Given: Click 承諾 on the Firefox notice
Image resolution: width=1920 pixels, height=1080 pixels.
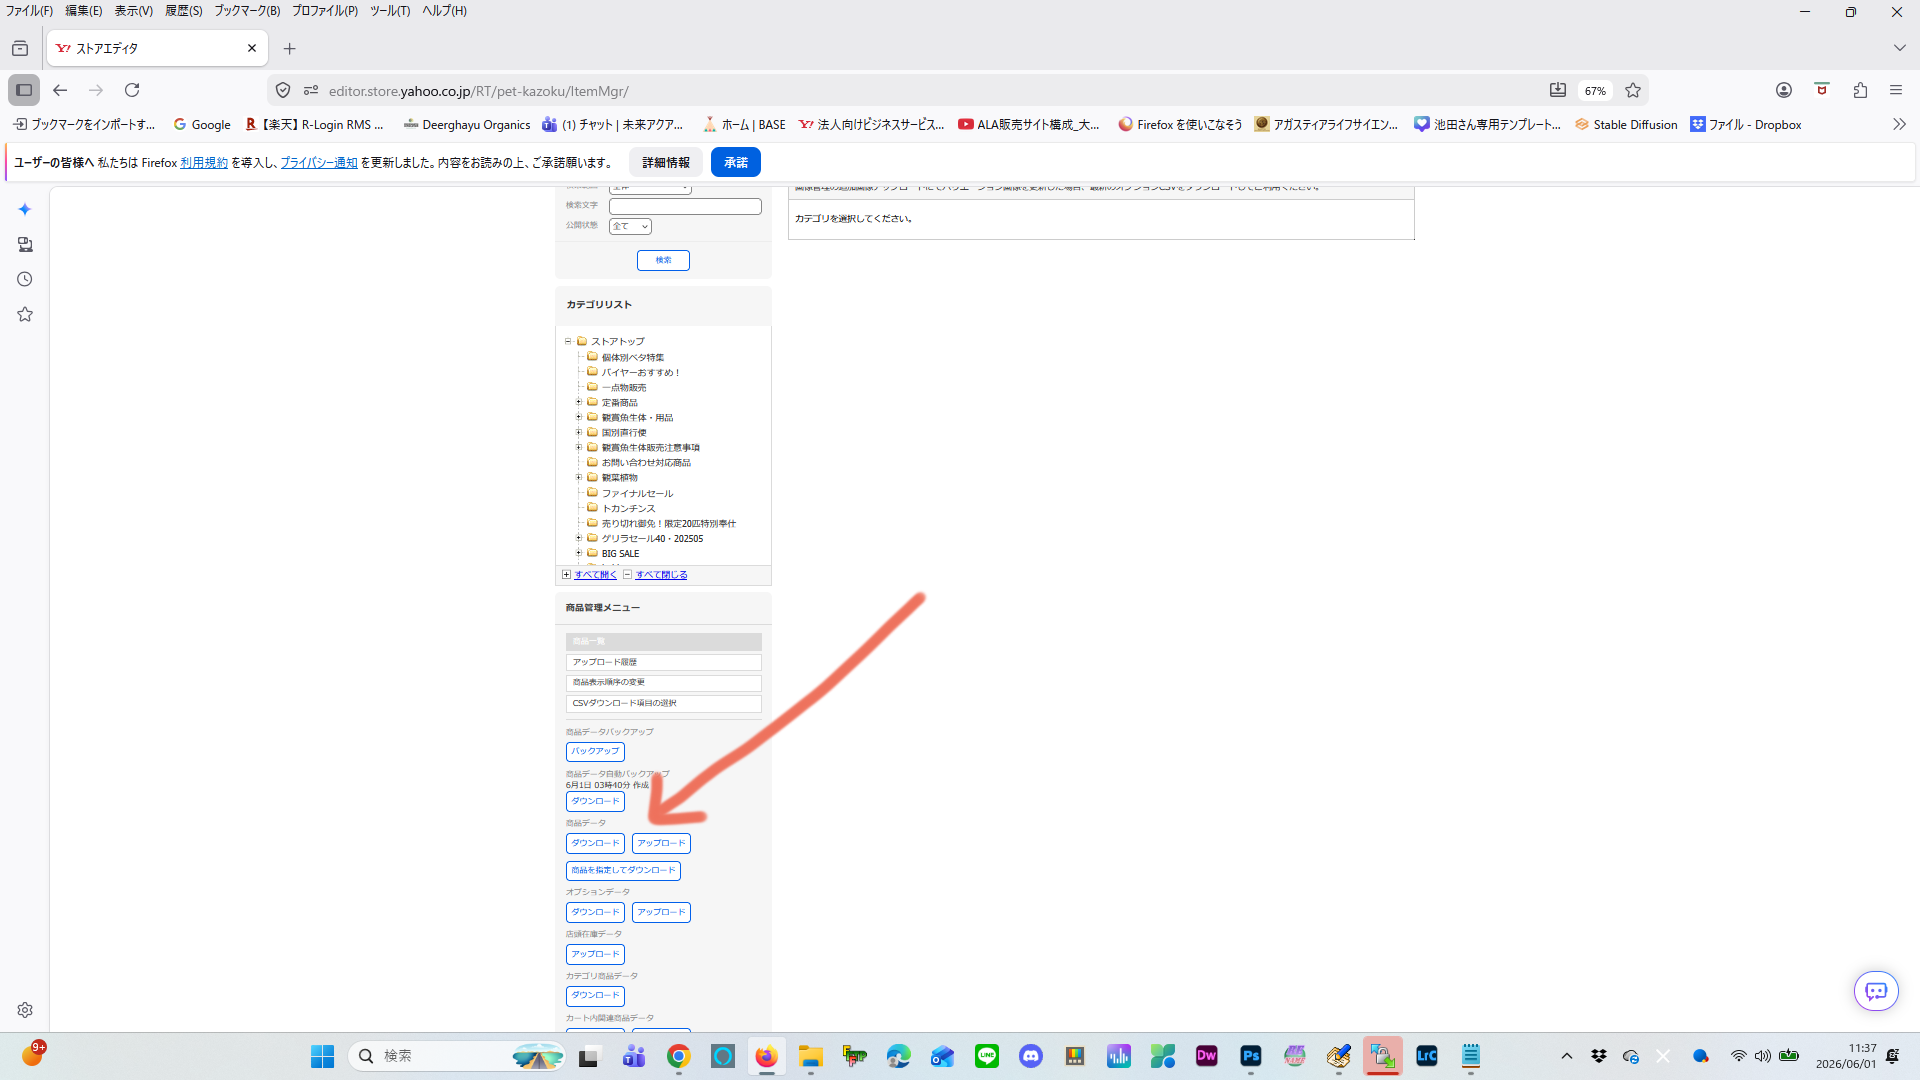Looking at the screenshot, I should (x=736, y=162).
